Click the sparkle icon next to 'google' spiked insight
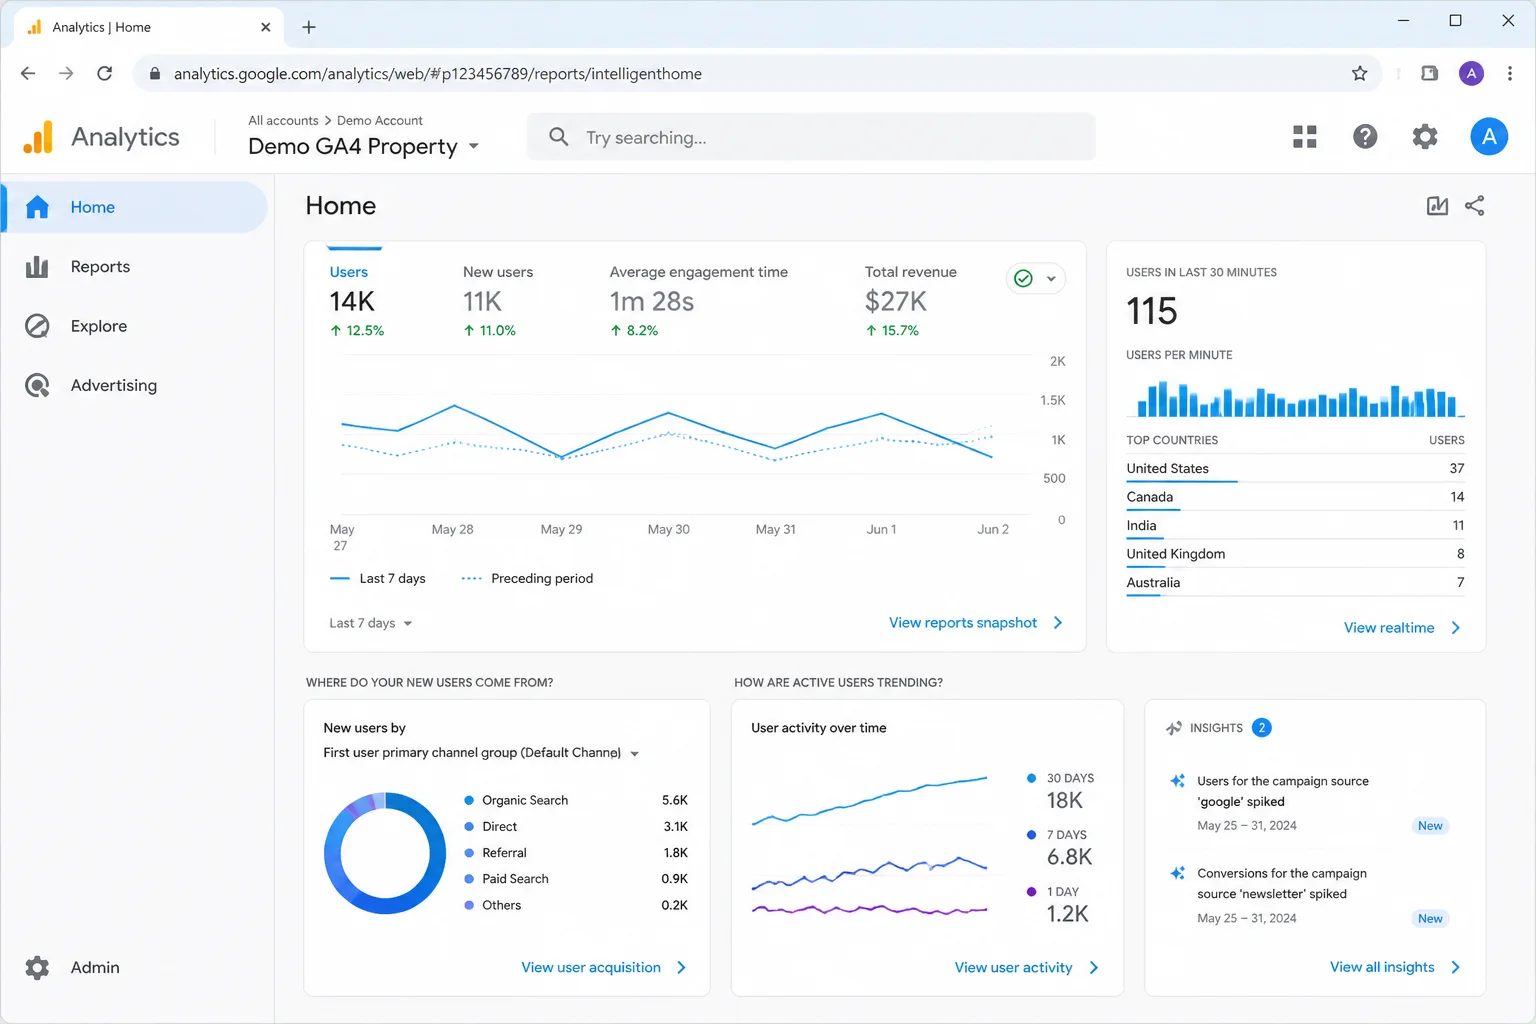The height and width of the screenshot is (1024, 1536). tap(1178, 781)
